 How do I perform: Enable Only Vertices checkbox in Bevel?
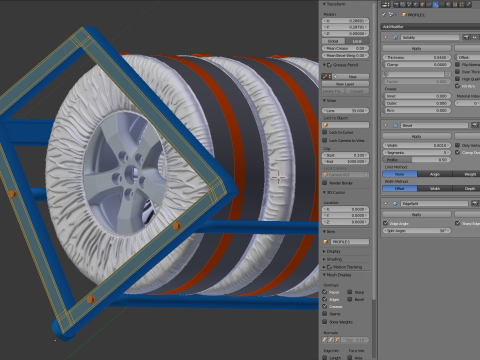[458, 145]
